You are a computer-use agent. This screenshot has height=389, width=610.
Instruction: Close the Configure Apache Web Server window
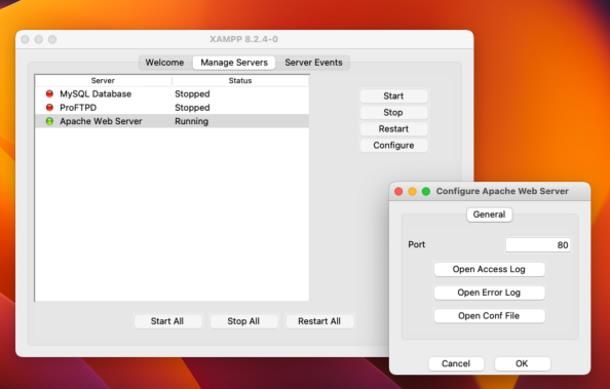tap(398, 191)
